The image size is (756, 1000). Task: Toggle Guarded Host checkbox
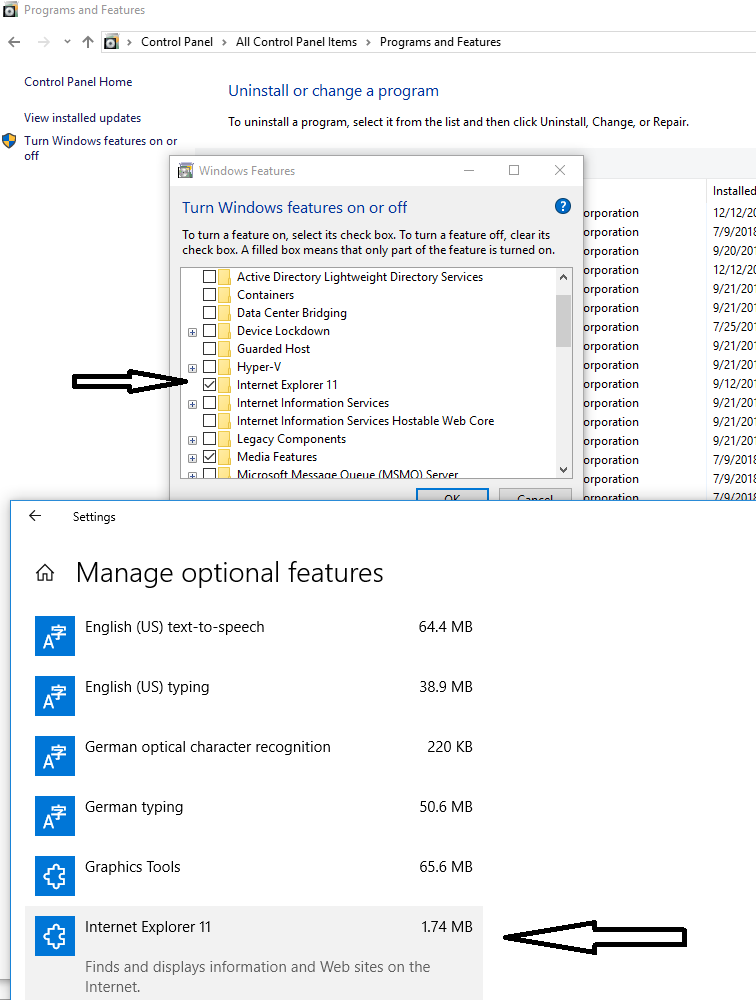coord(209,349)
